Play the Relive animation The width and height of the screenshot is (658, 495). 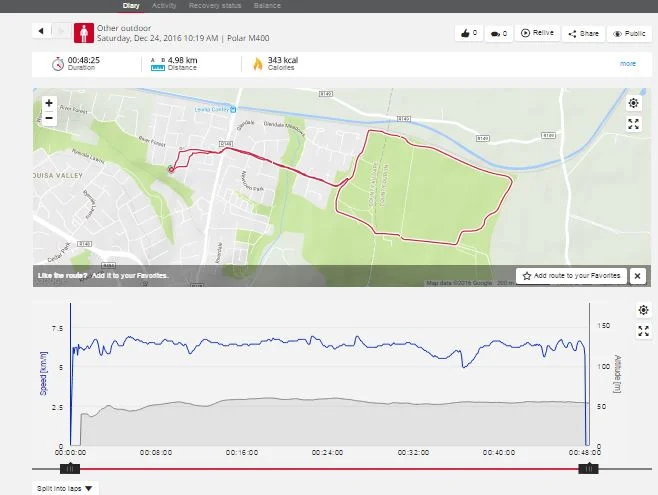[x=537, y=33]
